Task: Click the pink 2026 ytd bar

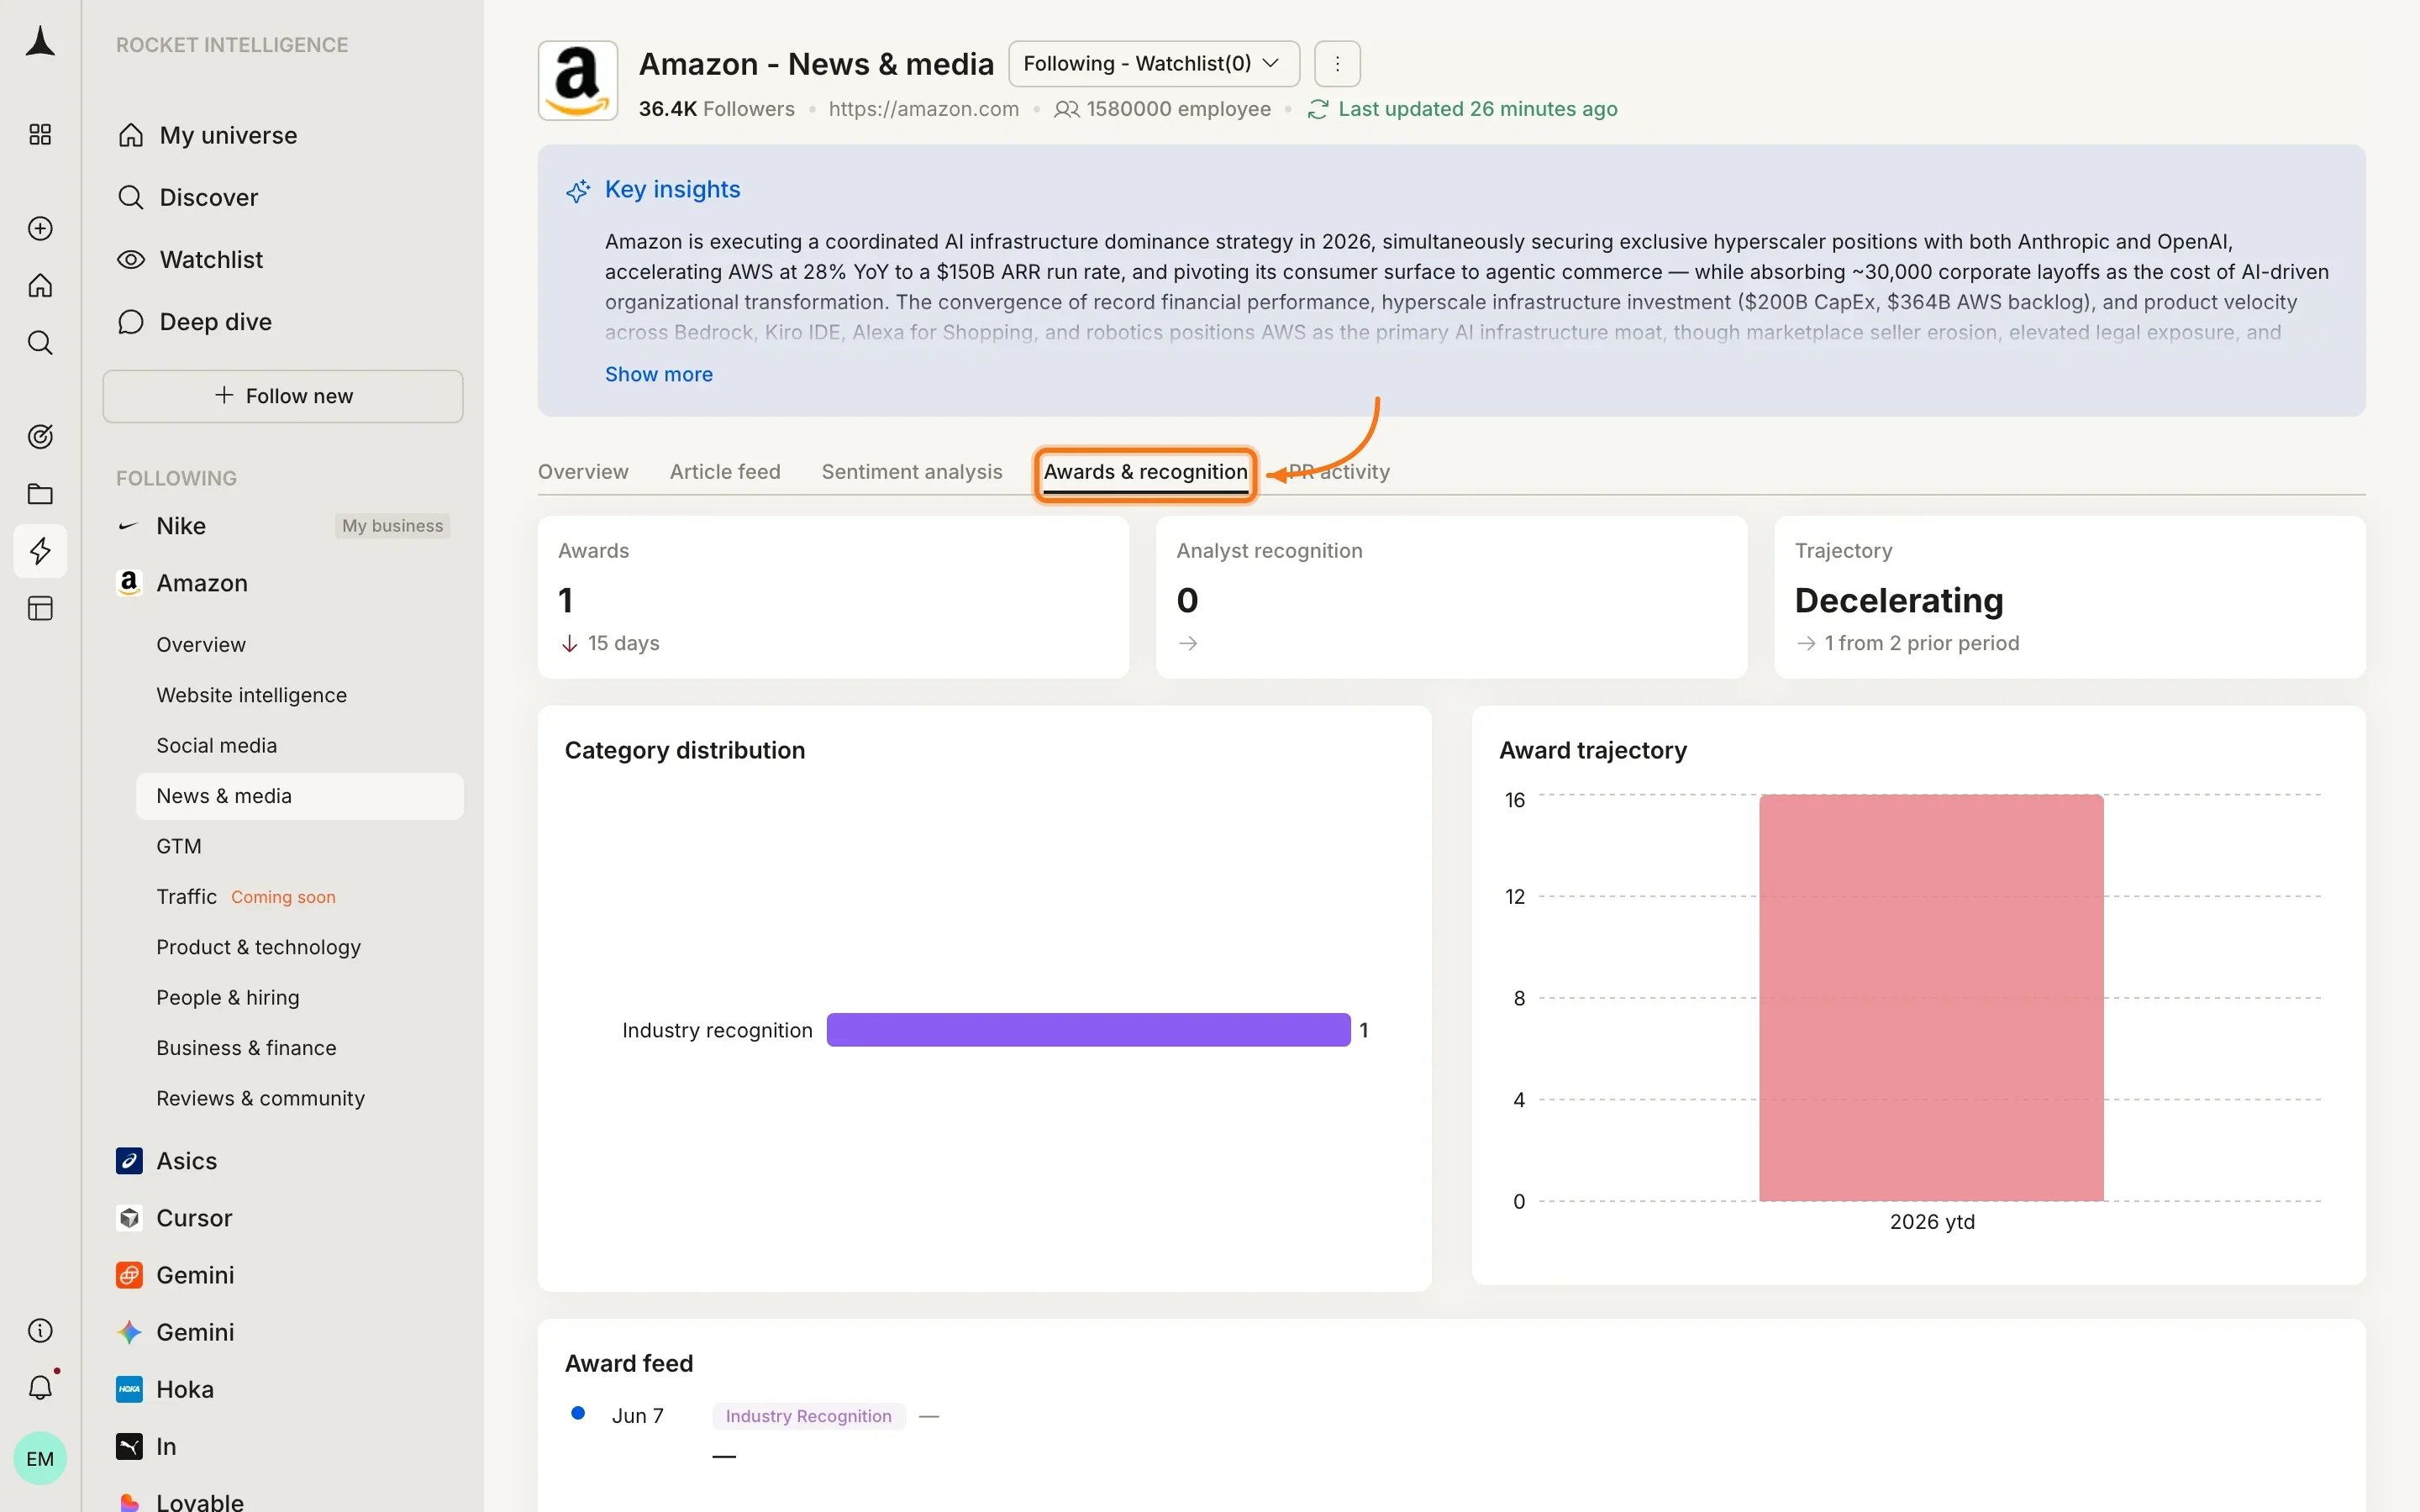Action: point(1931,997)
